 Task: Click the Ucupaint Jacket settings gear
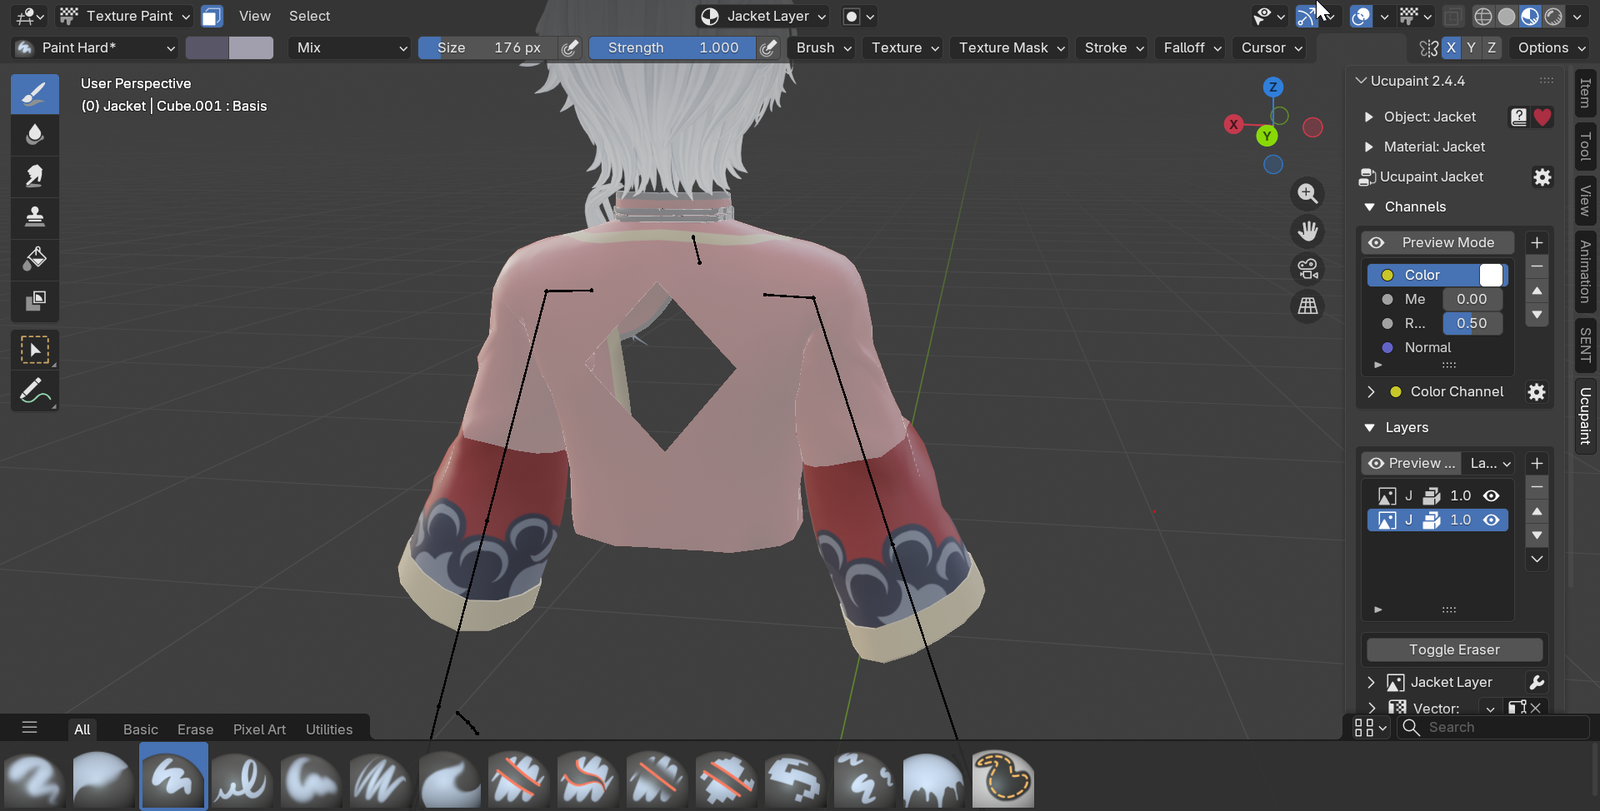tap(1542, 177)
